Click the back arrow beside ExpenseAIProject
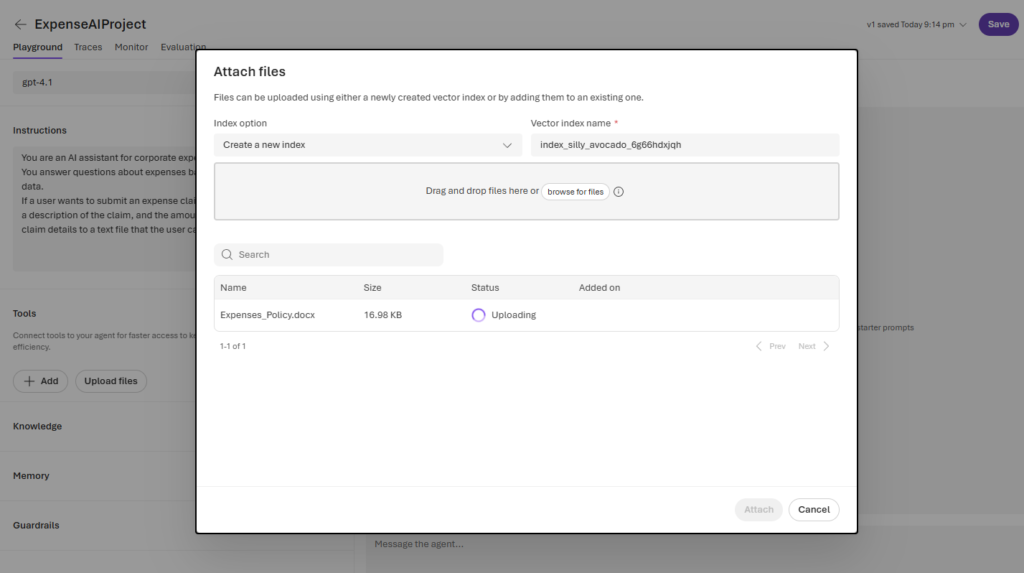This screenshot has width=1024, height=573. click(x=20, y=24)
